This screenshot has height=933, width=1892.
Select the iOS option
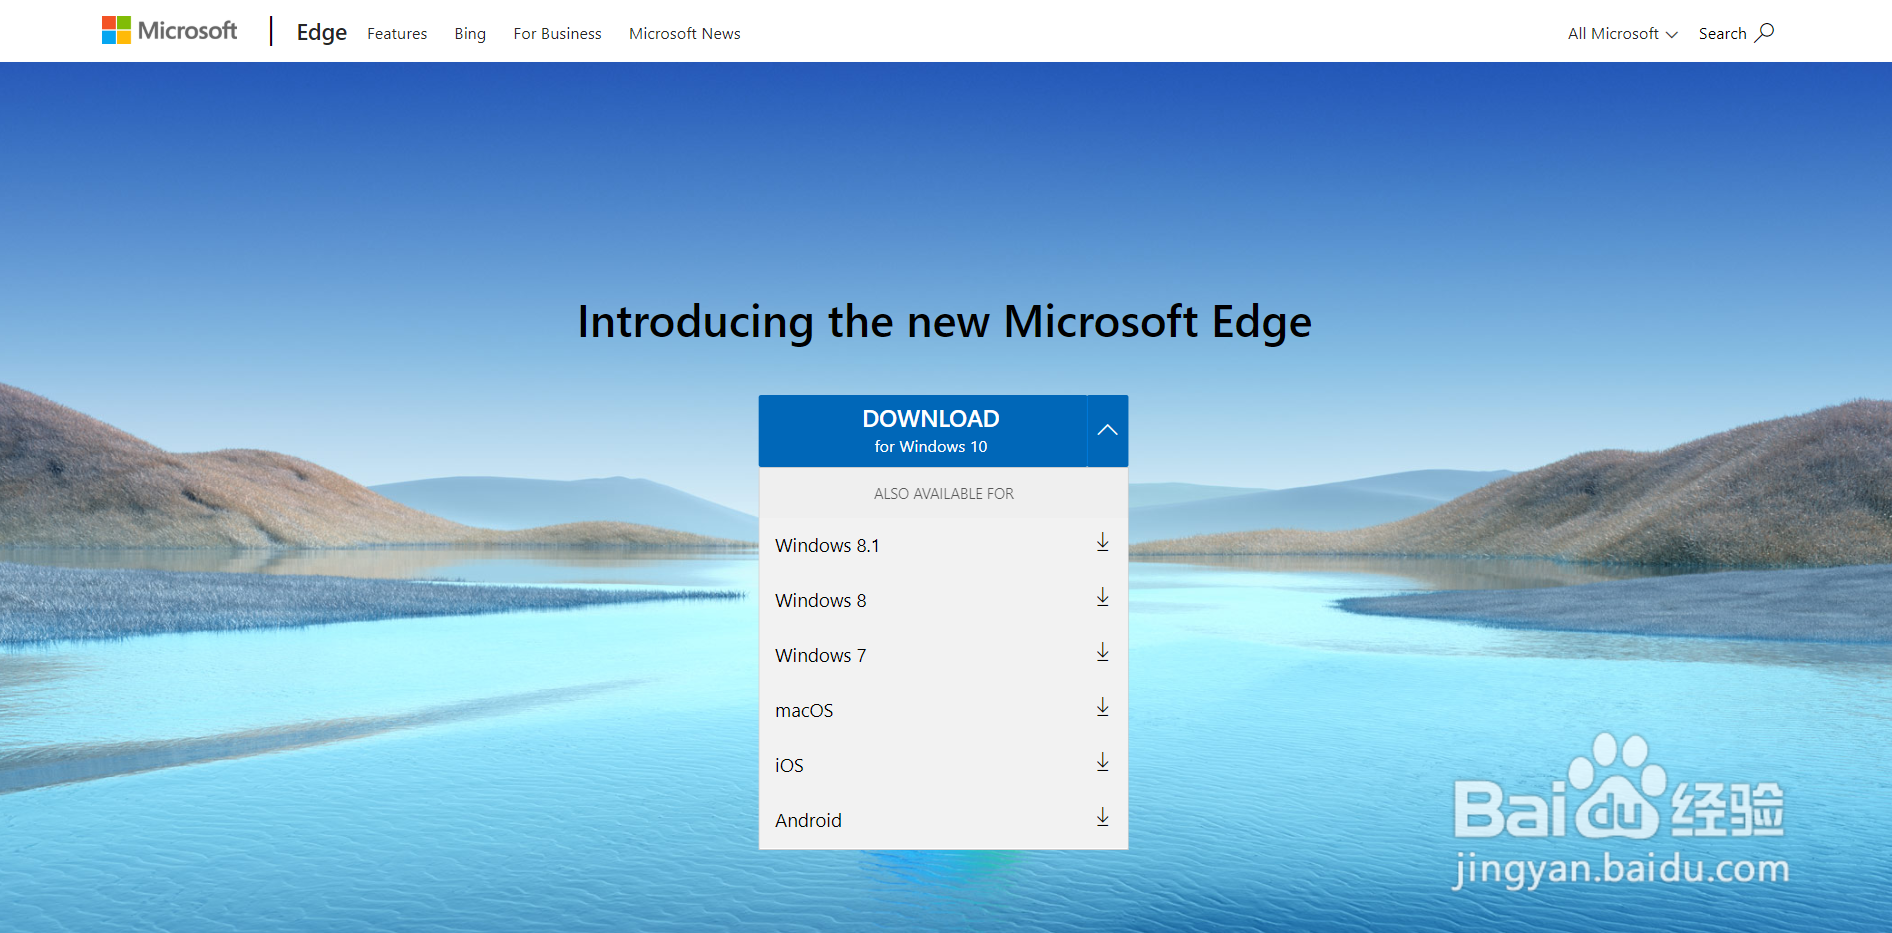pyautogui.click(x=943, y=765)
